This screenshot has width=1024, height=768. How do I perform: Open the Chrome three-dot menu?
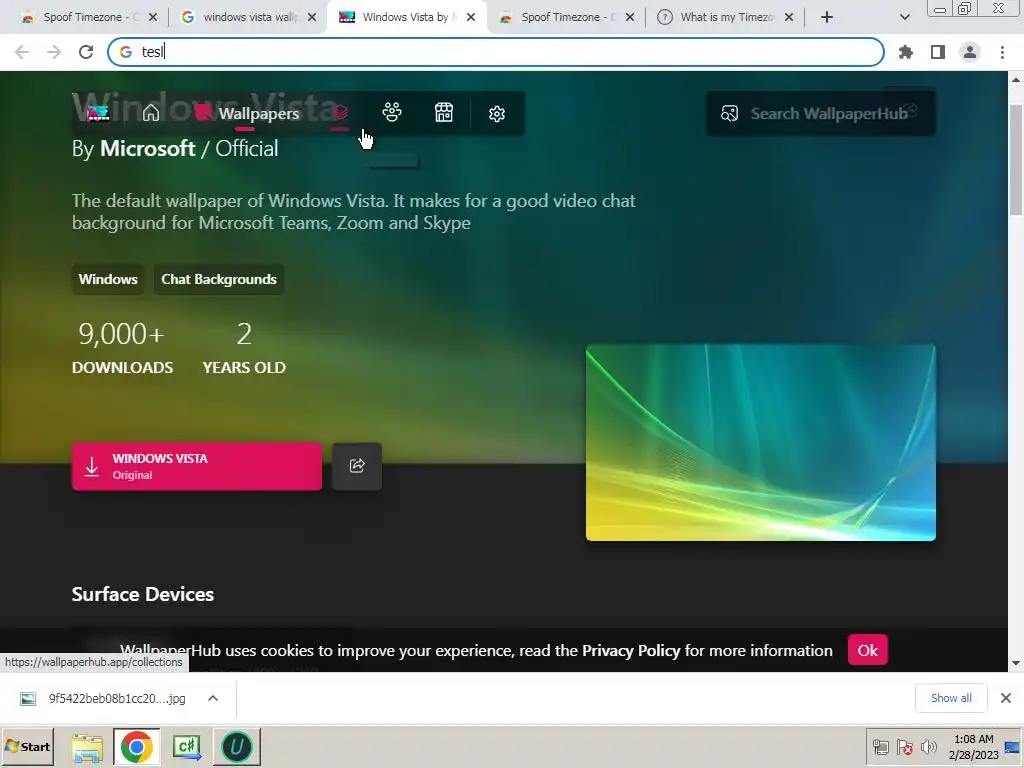click(1002, 52)
